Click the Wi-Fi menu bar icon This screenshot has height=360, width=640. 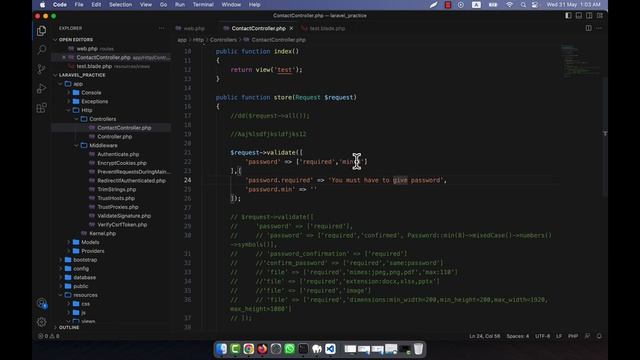tap(509, 5)
